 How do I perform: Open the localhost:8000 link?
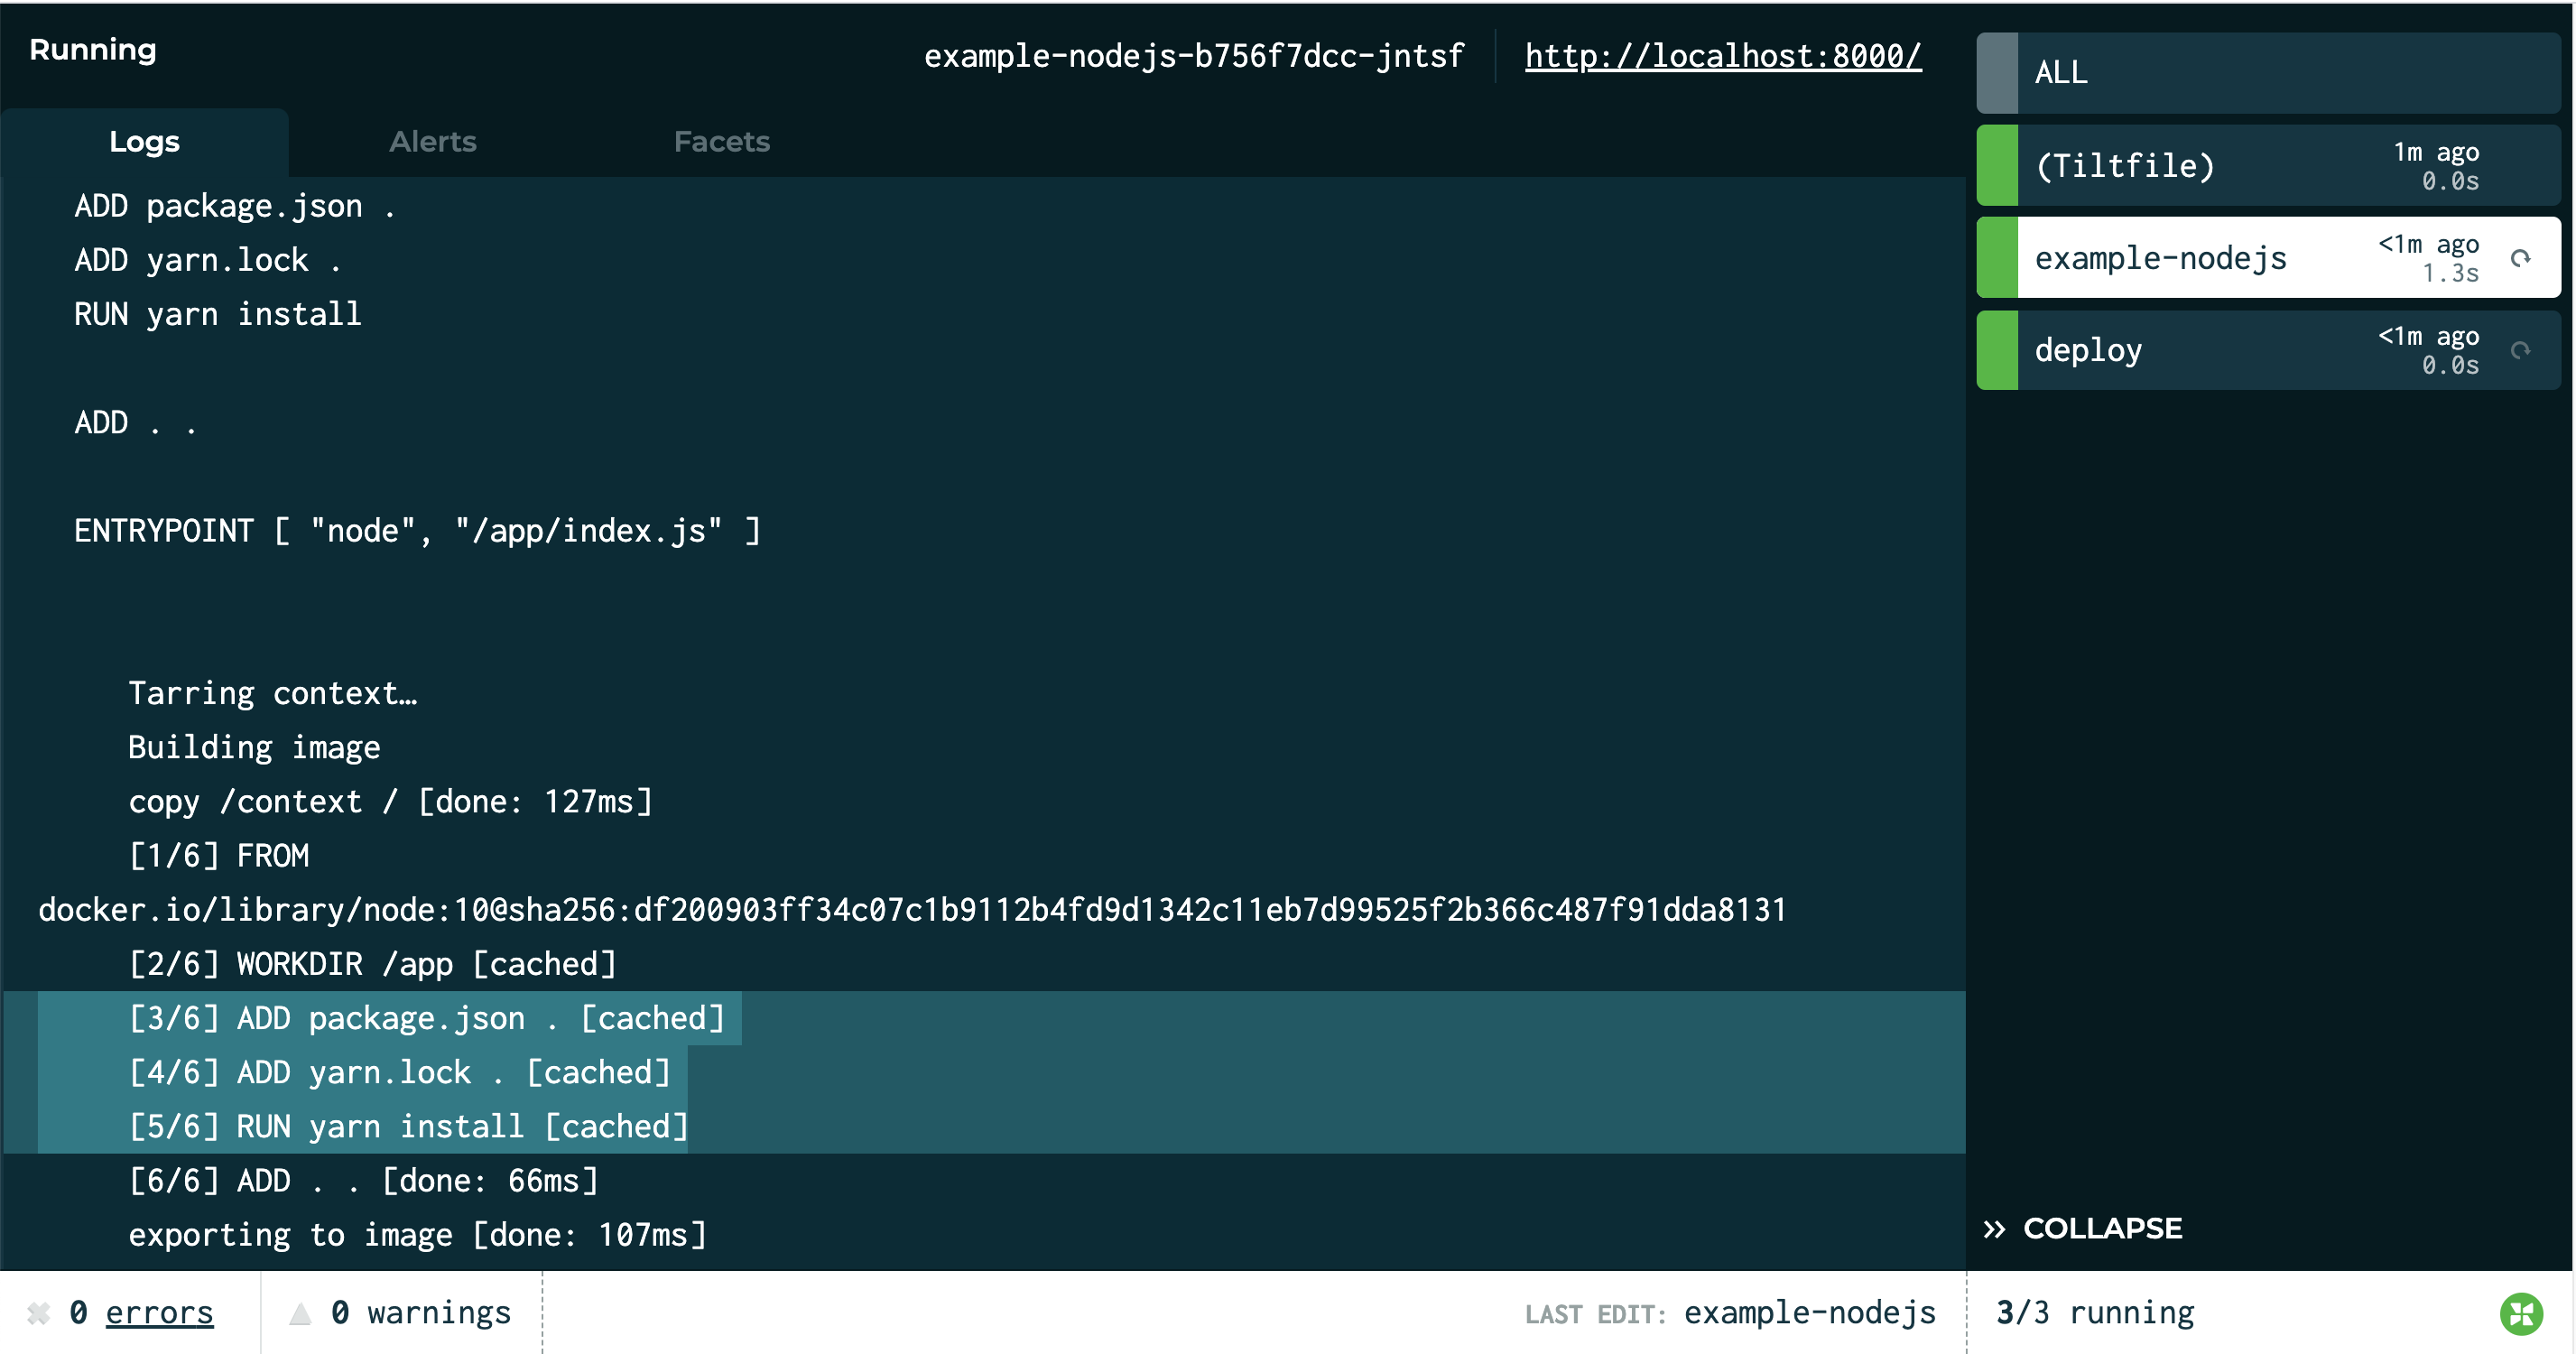pos(1722,56)
